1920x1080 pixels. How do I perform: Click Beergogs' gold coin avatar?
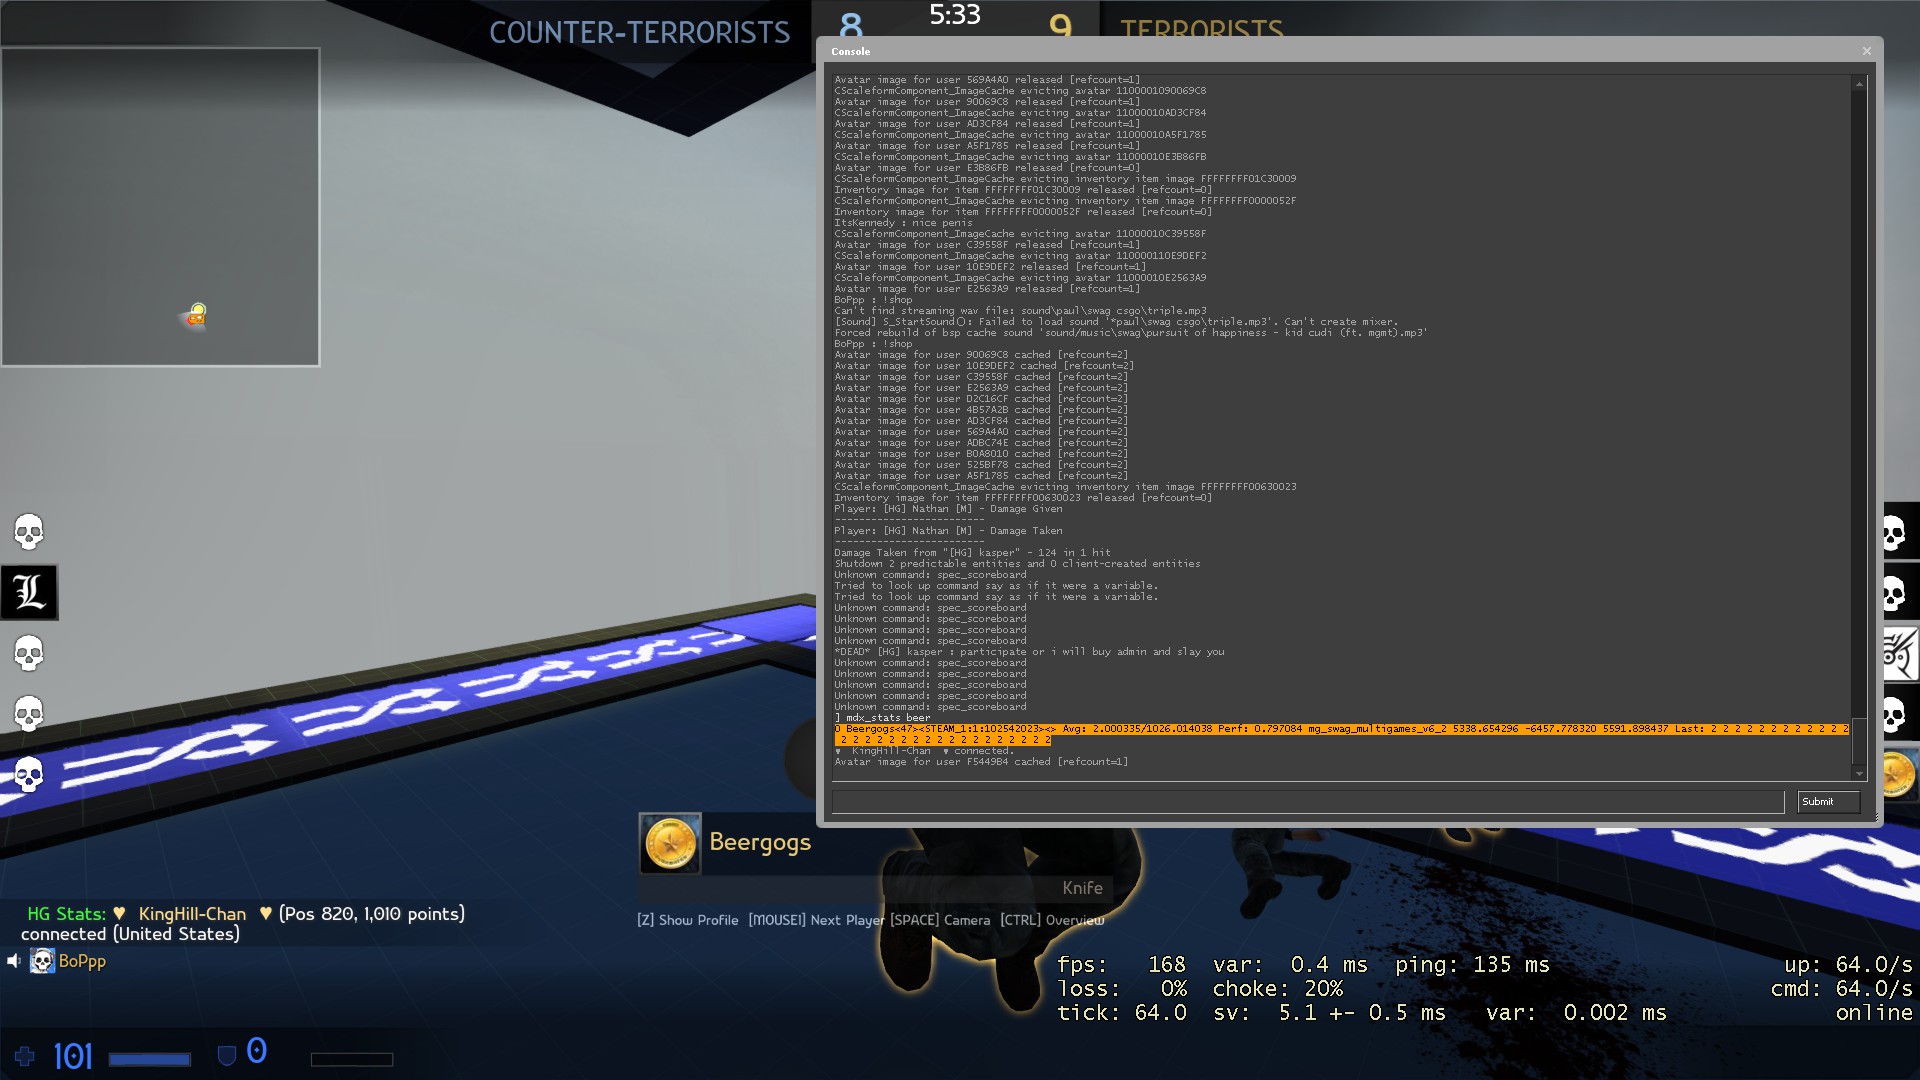670,844
